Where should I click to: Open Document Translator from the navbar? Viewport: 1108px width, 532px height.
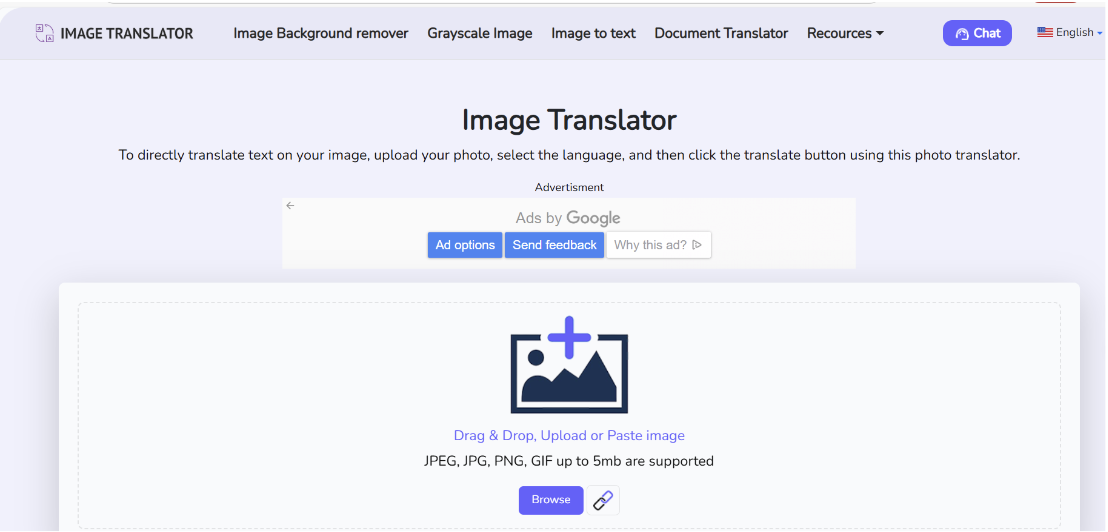[721, 33]
